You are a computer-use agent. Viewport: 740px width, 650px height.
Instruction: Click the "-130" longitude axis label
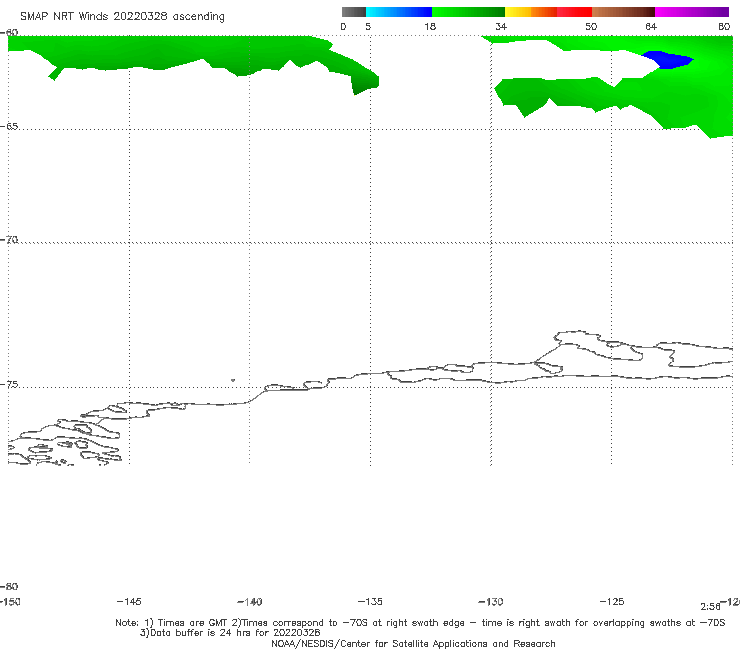pyautogui.click(x=491, y=602)
